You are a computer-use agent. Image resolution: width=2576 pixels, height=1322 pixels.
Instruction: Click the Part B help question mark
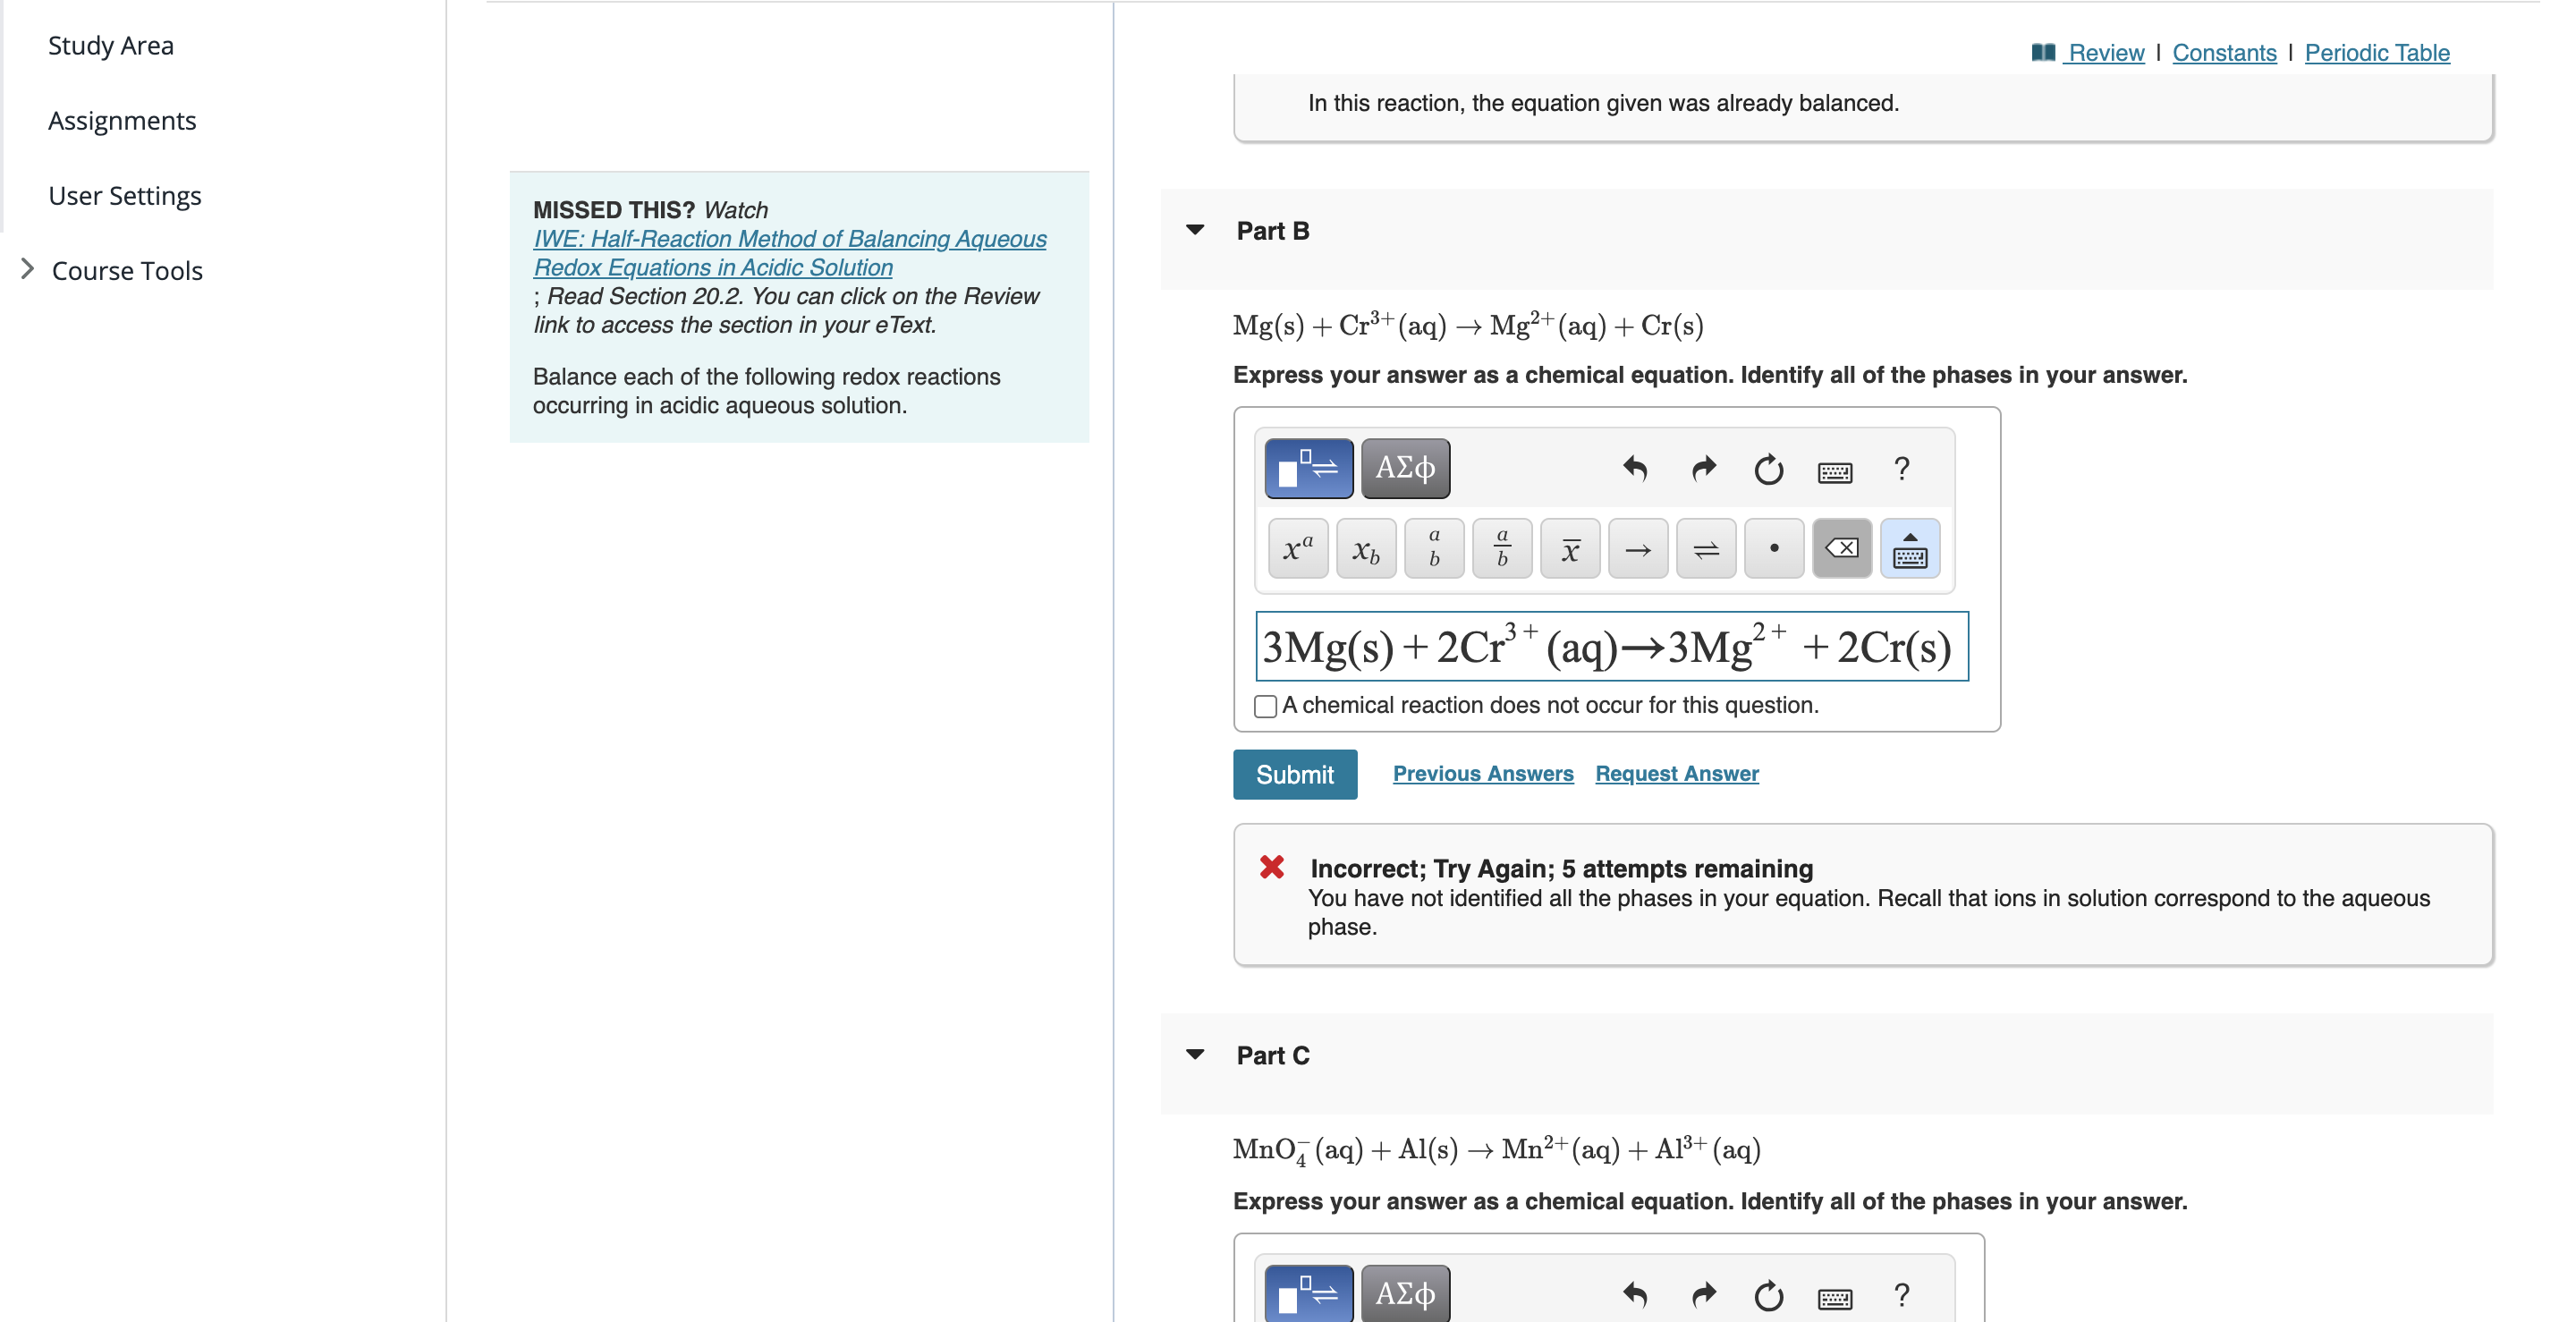pos(1901,468)
